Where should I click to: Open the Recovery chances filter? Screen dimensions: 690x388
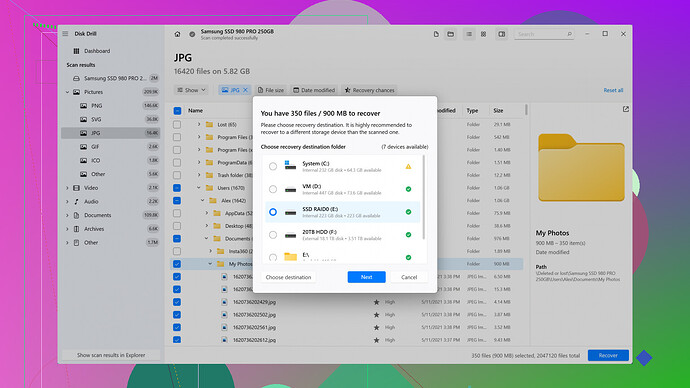(370, 90)
